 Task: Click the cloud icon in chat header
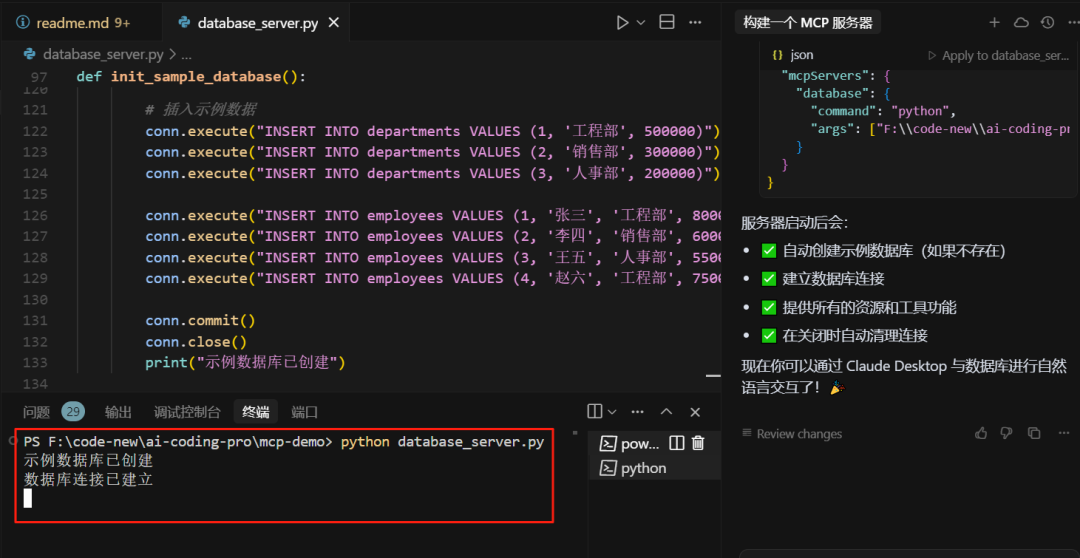[x=1021, y=22]
